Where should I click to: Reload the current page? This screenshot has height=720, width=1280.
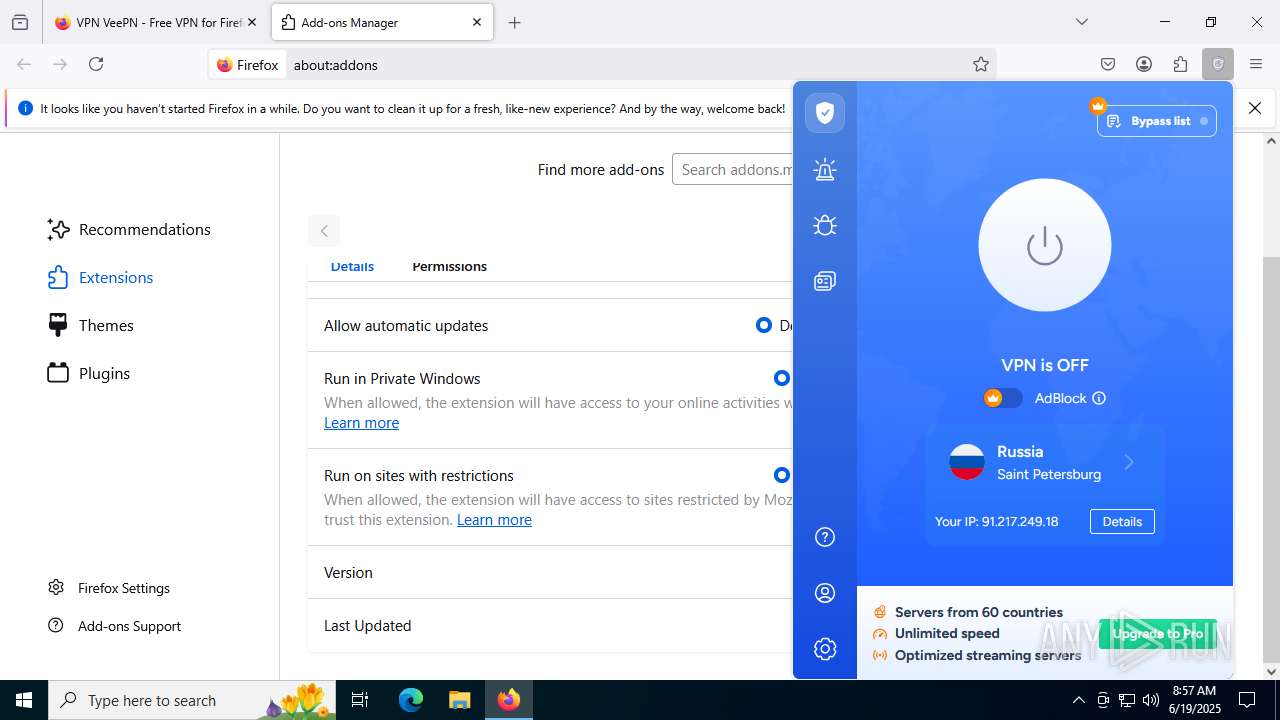click(x=96, y=65)
